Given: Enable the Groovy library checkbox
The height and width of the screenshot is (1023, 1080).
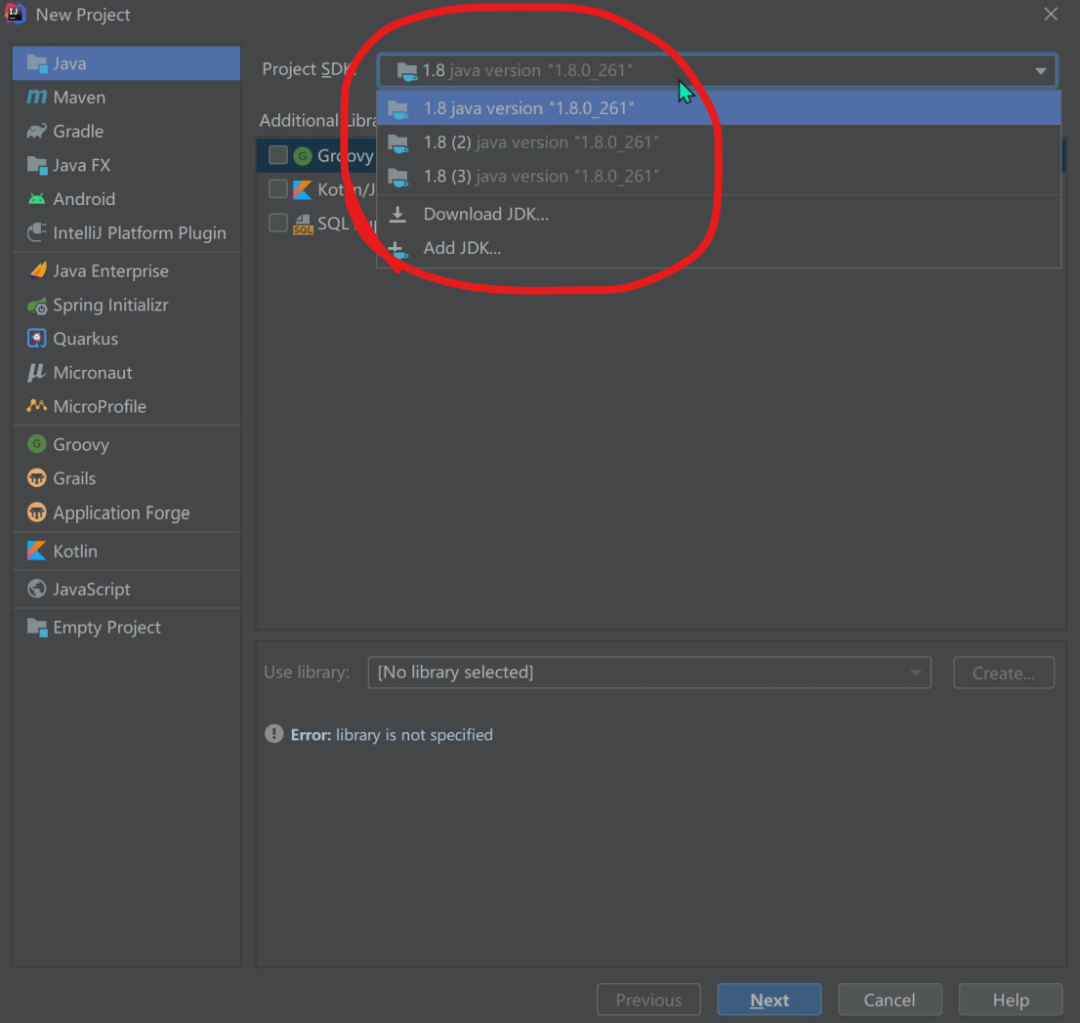Looking at the screenshot, I should pos(278,155).
